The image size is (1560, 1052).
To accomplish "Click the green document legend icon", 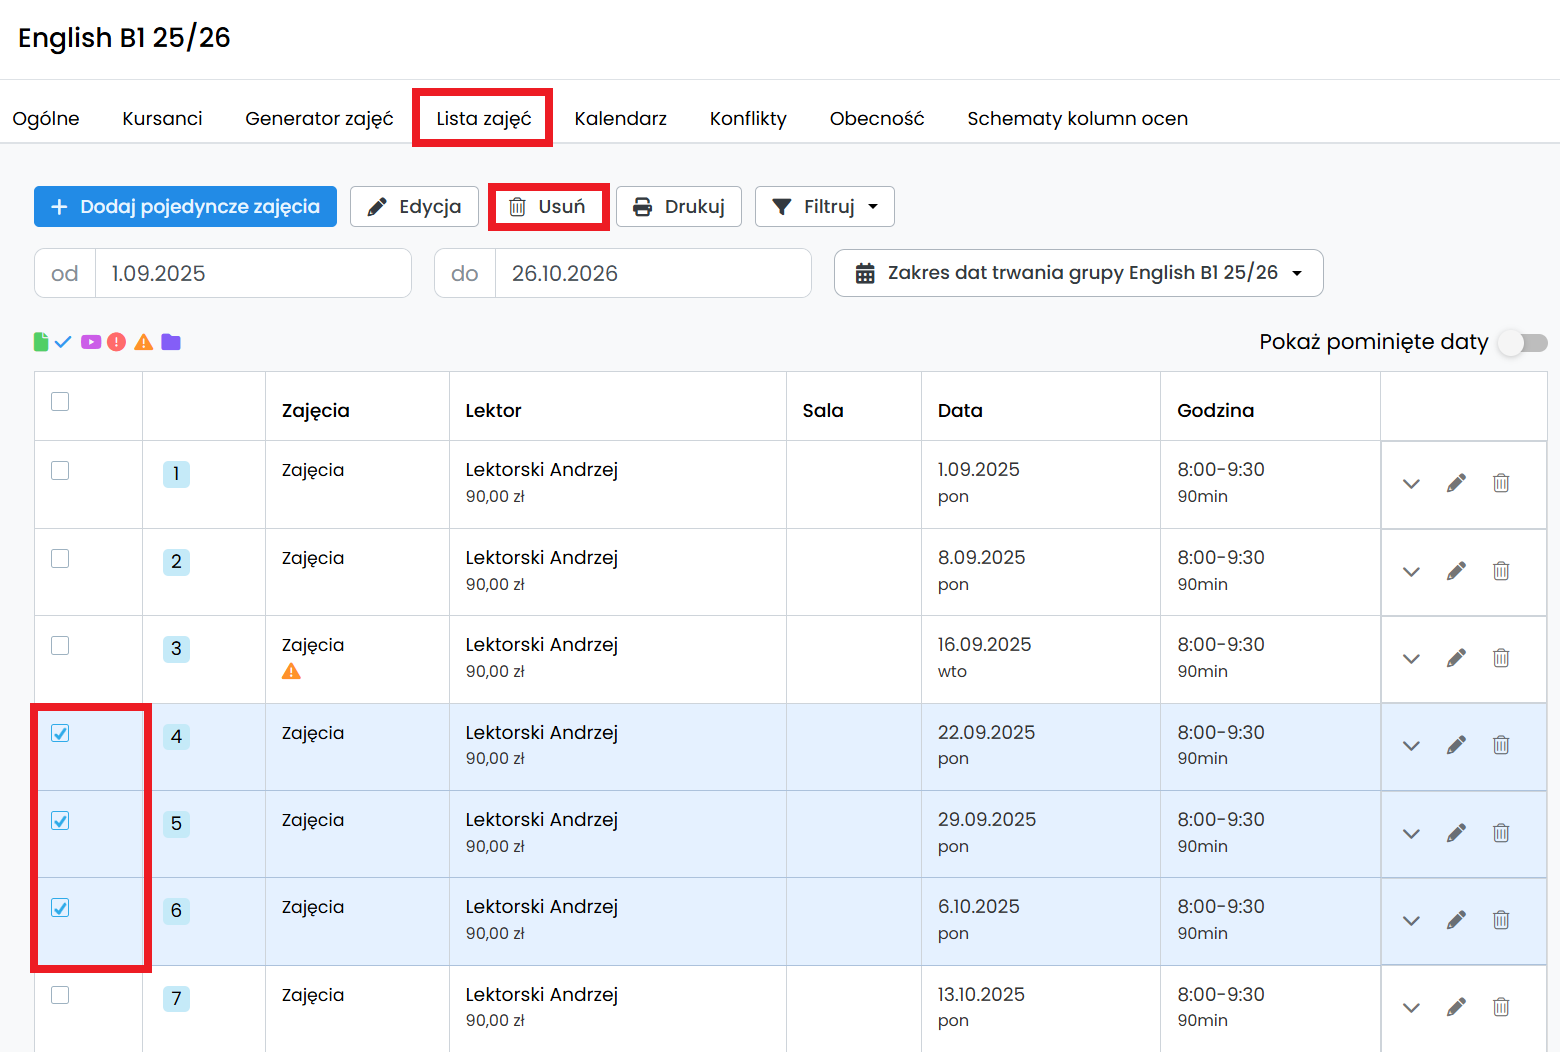I will click(x=41, y=342).
